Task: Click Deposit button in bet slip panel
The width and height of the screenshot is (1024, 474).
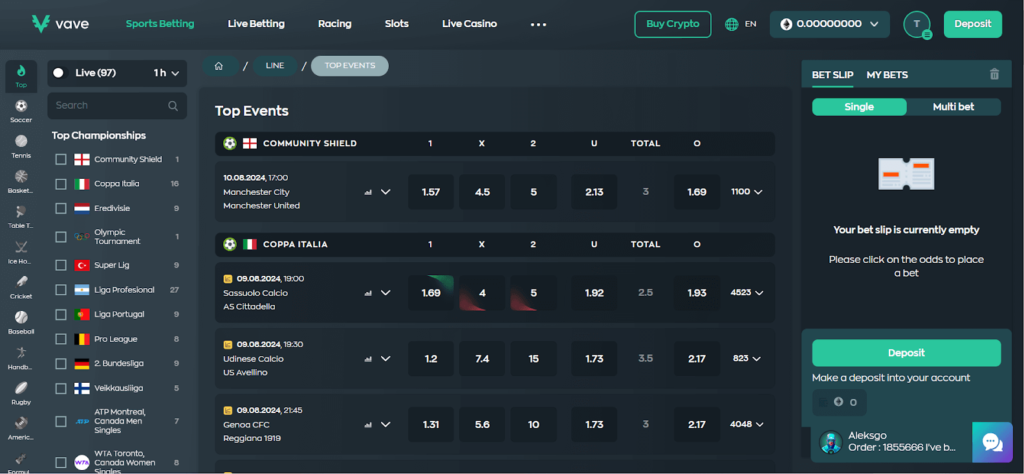Action: click(906, 353)
